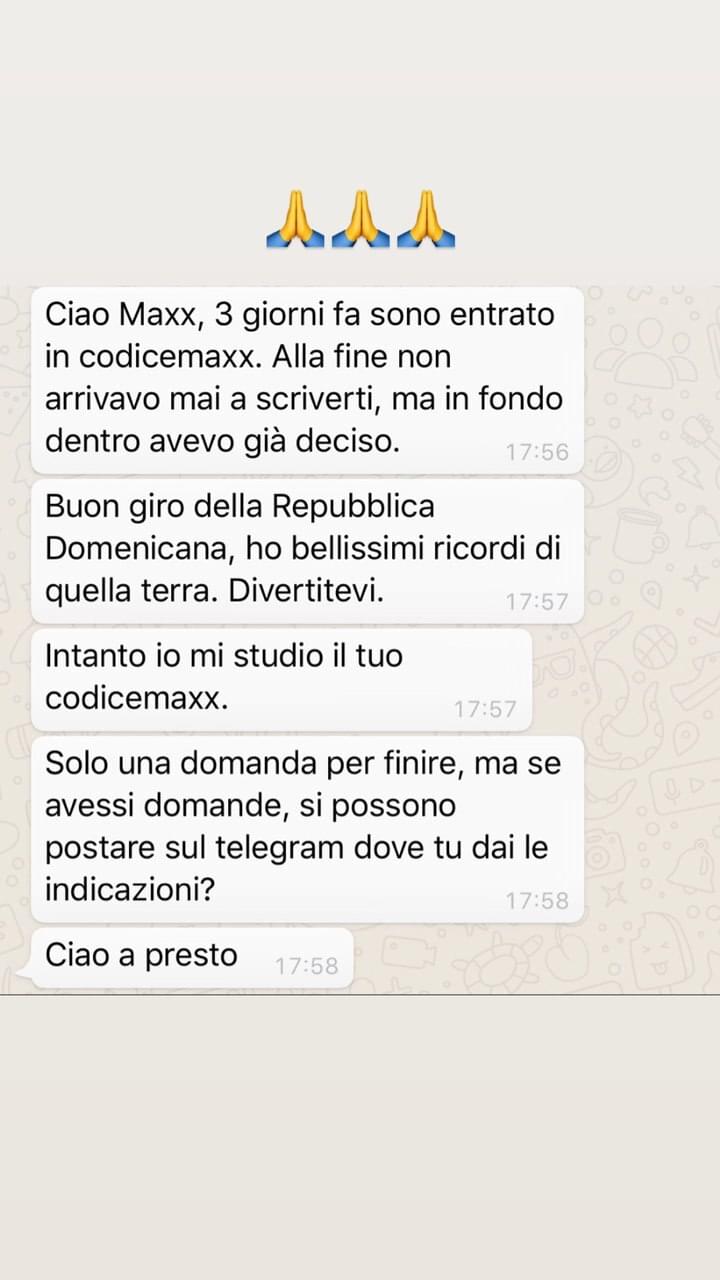The width and height of the screenshot is (720, 1280).
Task: Click the 17:56 timestamp
Action: pos(537,453)
